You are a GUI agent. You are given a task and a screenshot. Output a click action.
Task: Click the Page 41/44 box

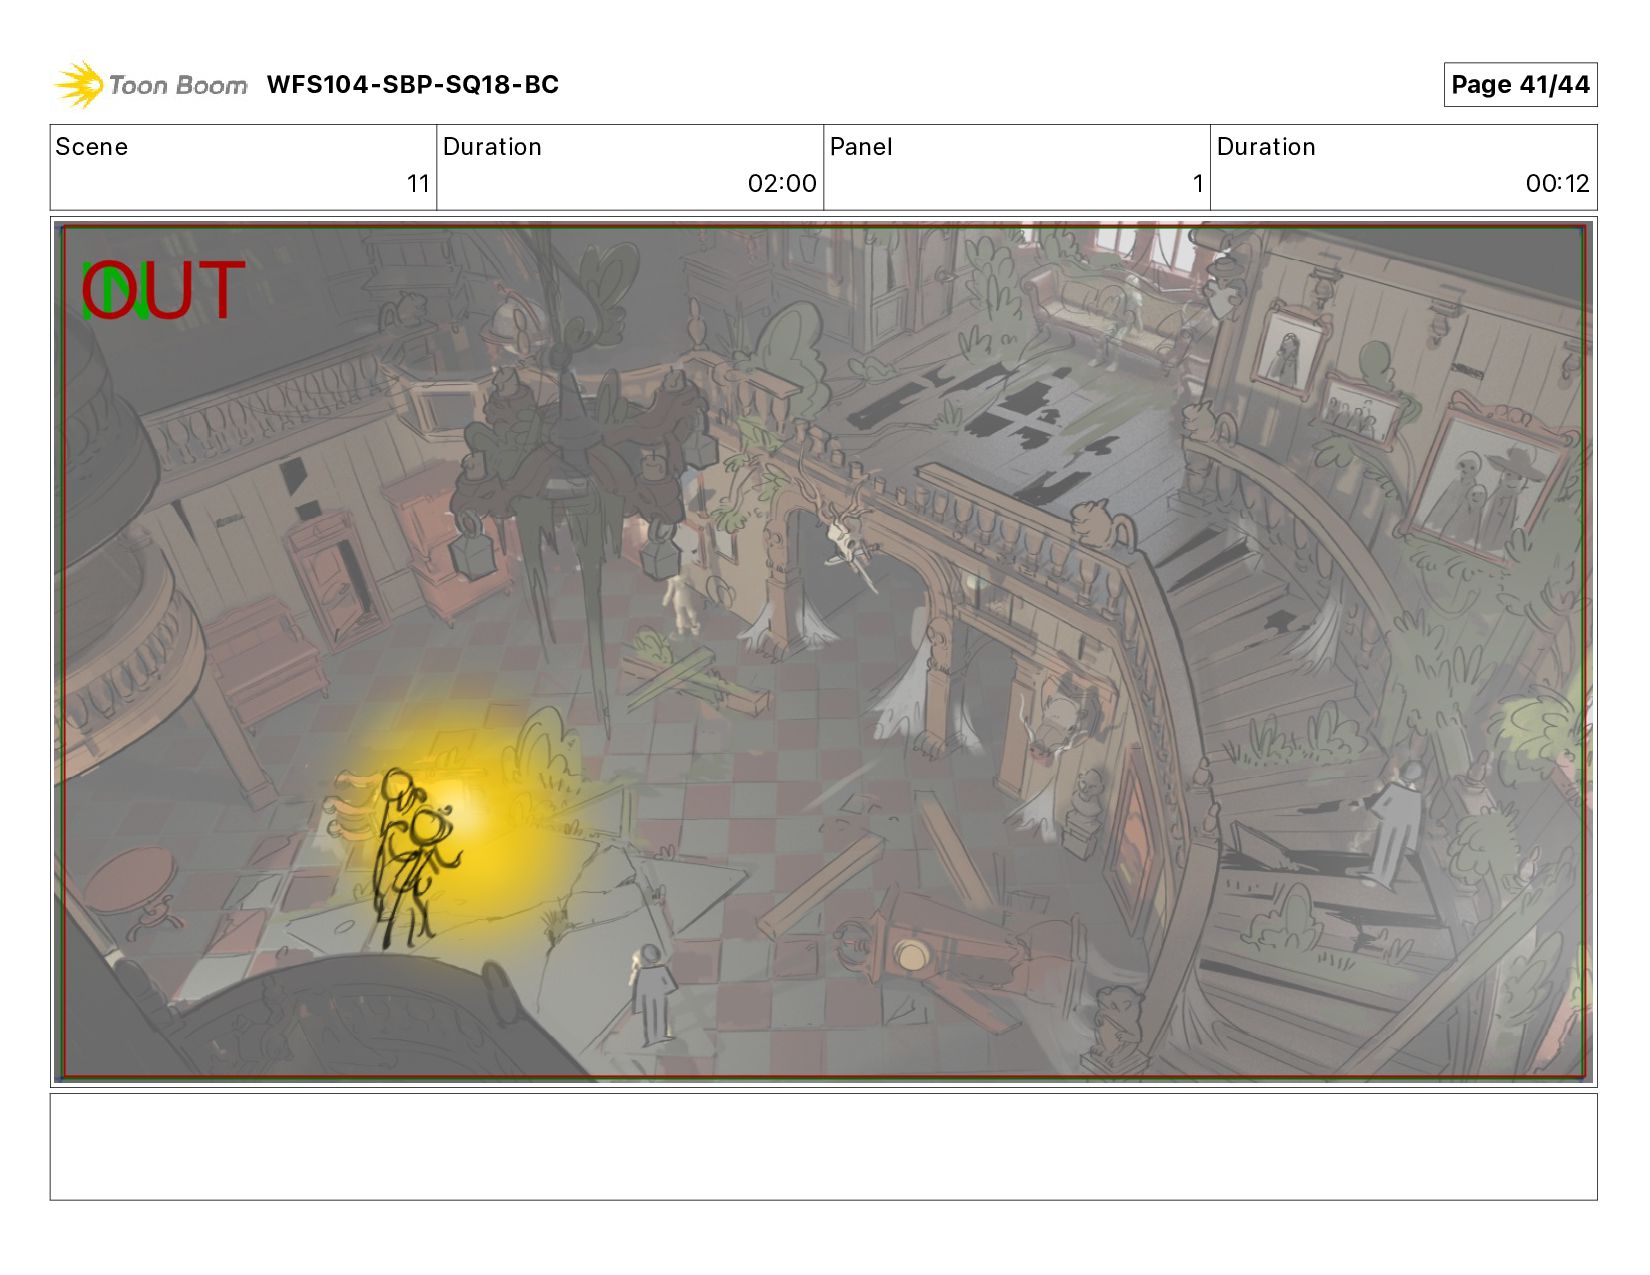(1520, 84)
